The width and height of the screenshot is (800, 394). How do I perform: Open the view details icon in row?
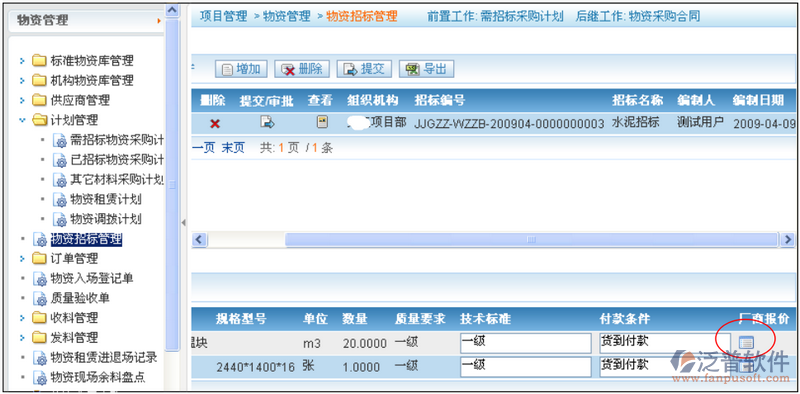point(322,122)
